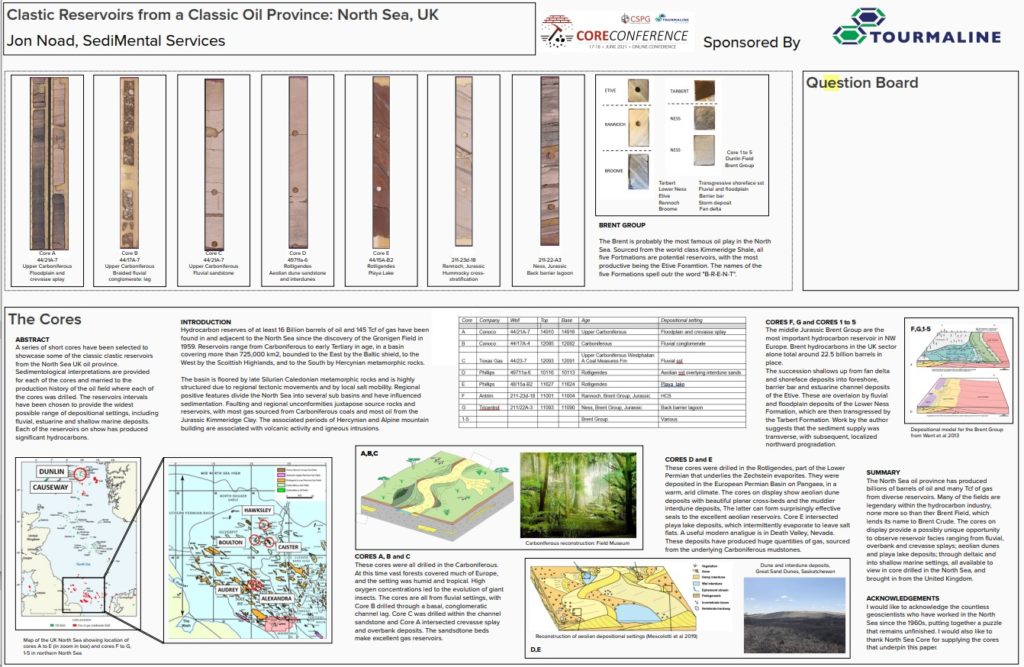Click the UK North Sea overview map

coord(80,545)
